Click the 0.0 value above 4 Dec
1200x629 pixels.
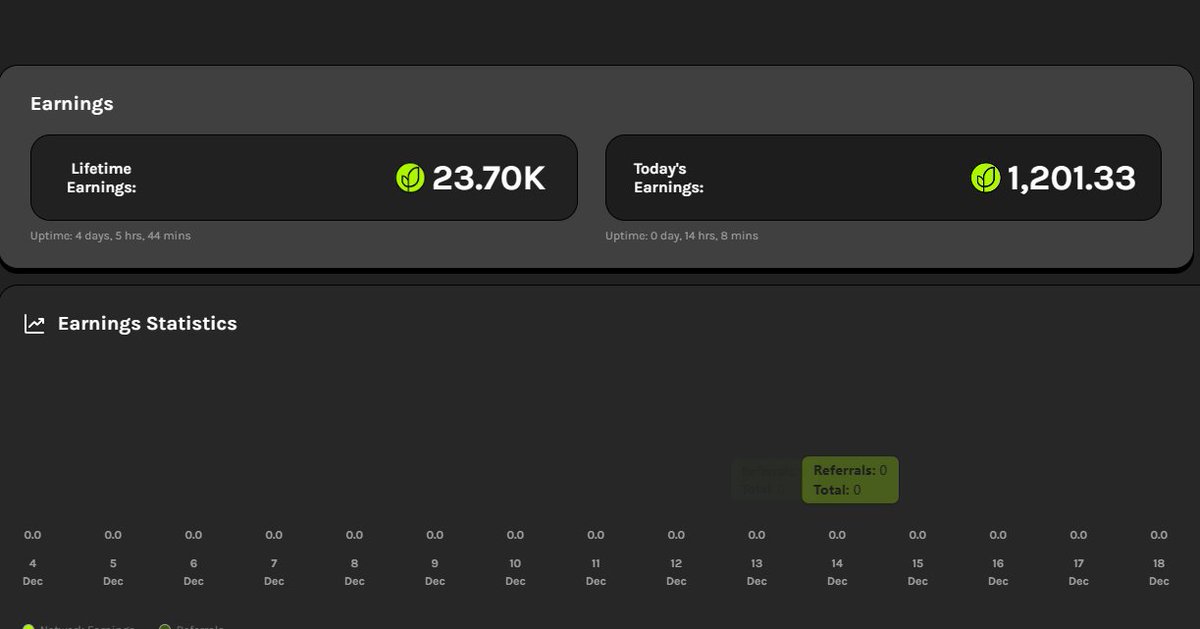click(x=33, y=535)
